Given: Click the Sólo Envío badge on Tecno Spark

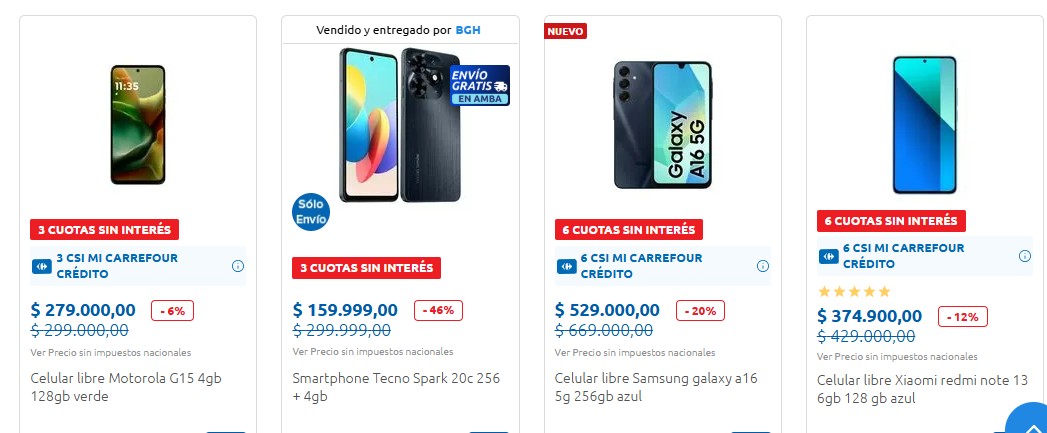Looking at the screenshot, I should pos(310,211).
